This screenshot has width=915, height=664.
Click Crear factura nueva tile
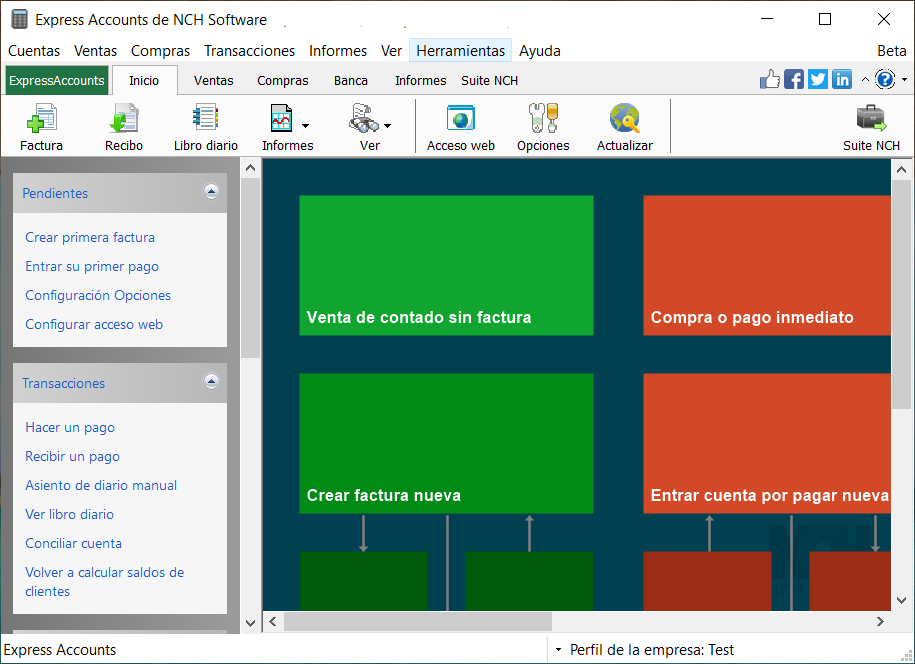tap(446, 443)
